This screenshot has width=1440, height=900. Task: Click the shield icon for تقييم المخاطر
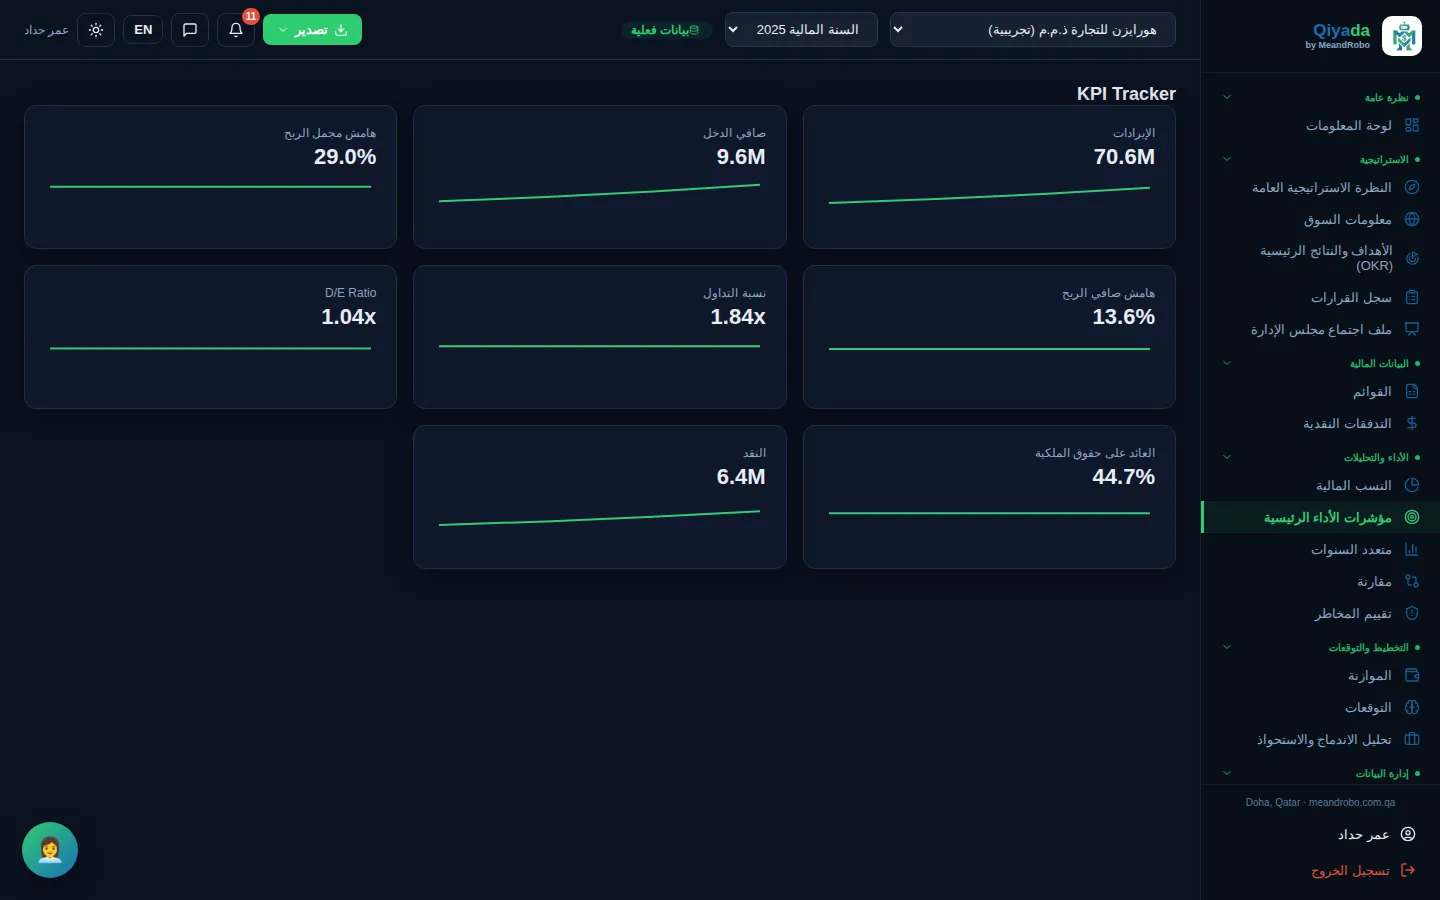1412,613
